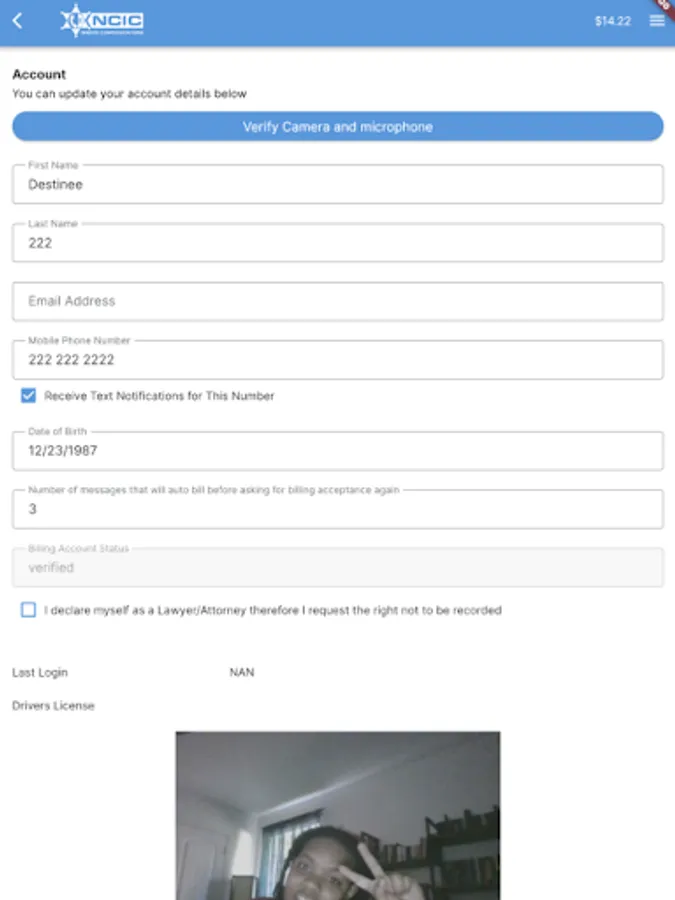675x900 pixels.
Task: Click the Drivers License label
Action: pyautogui.click(x=53, y=706)
